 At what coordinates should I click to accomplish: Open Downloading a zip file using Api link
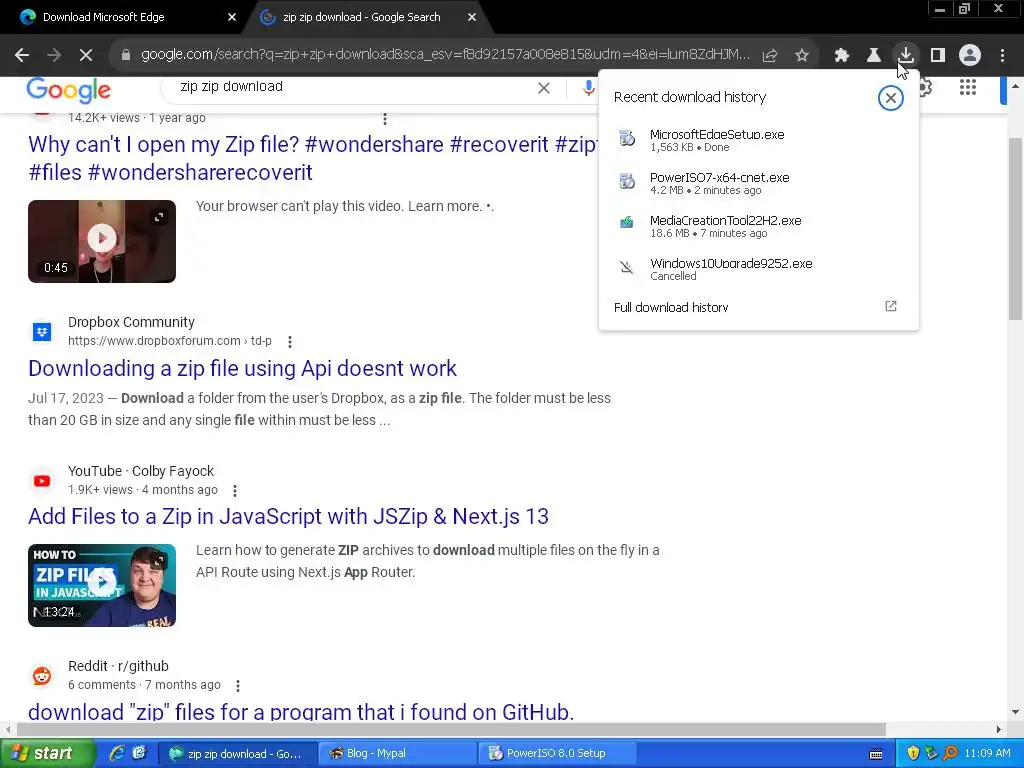click(x=242, y=368)
